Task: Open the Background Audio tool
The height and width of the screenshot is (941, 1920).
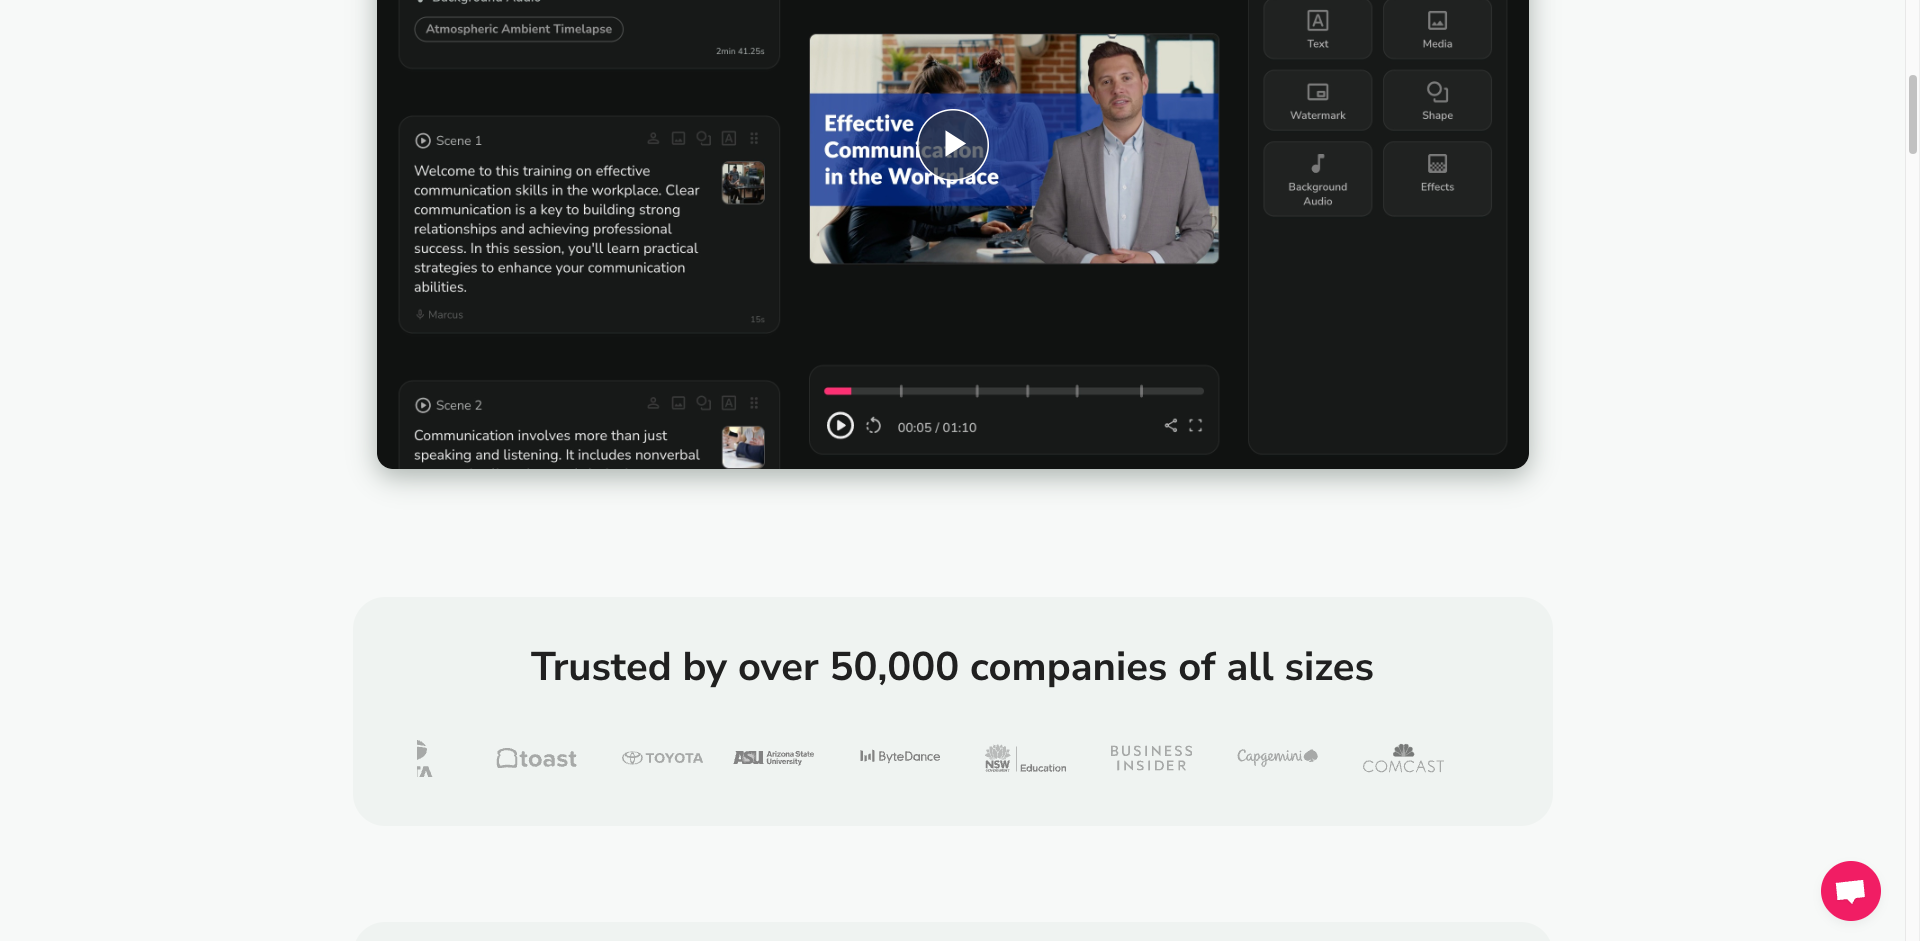Action: pos(1317,179)
